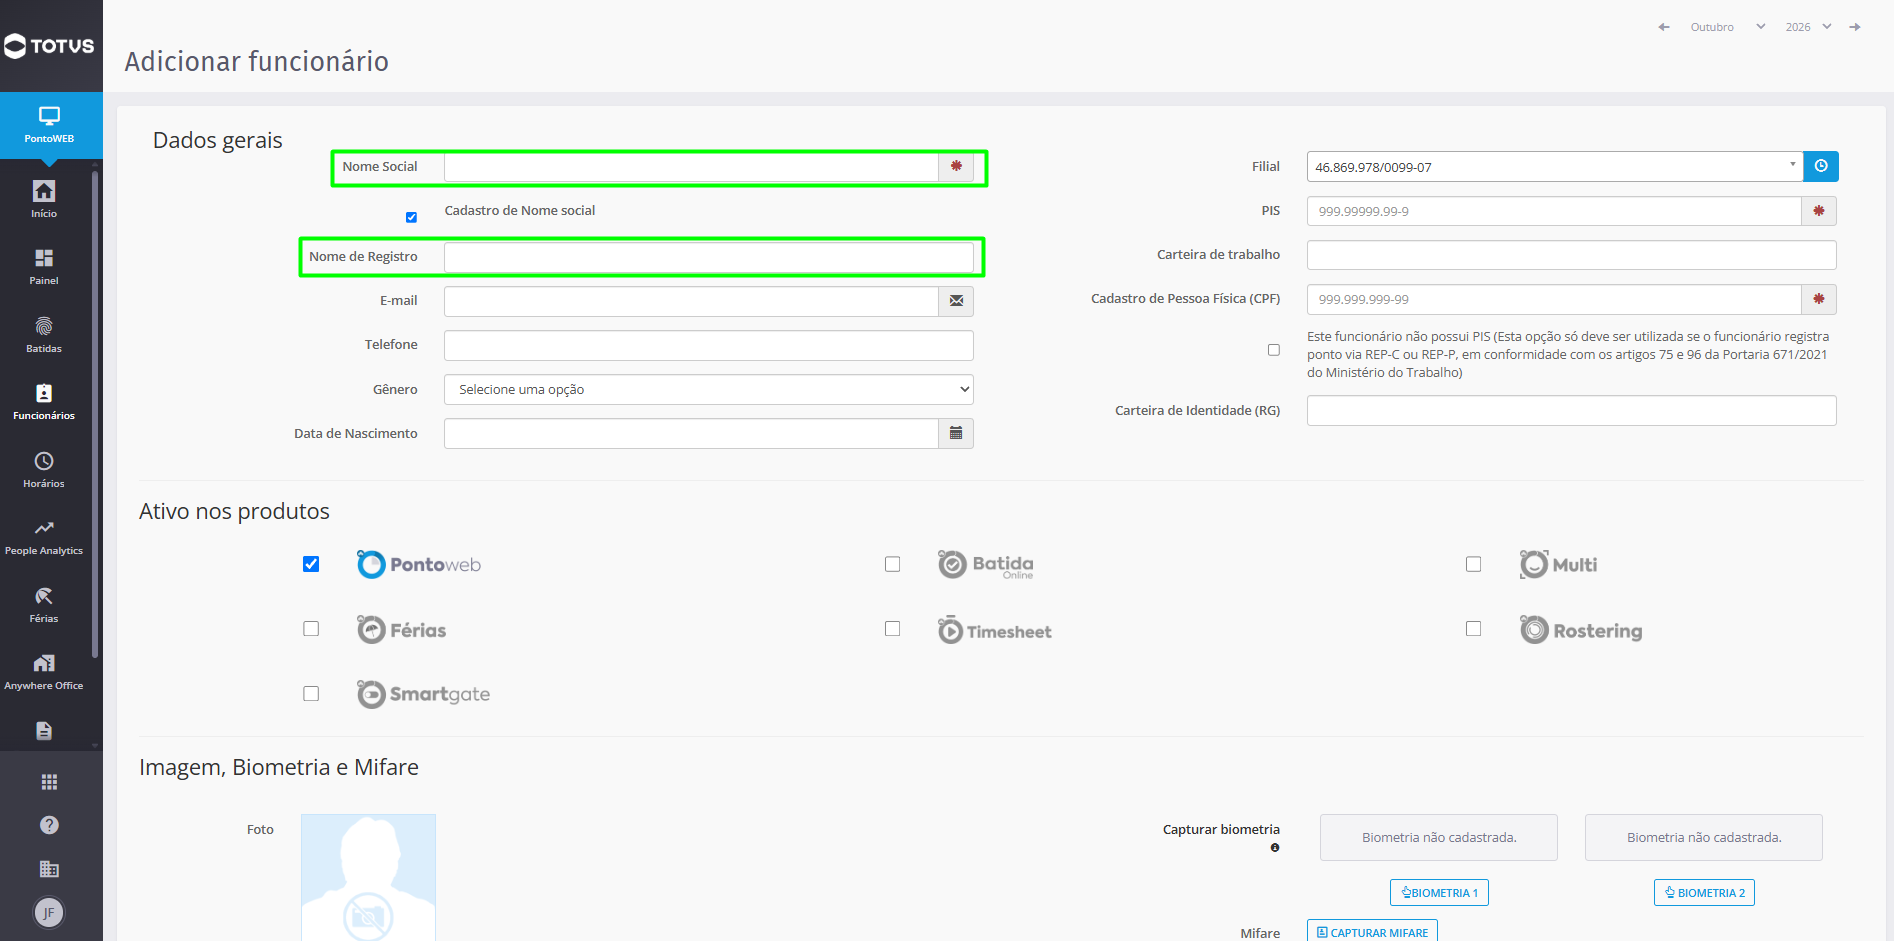
Task: Click the Telefone input field
Action: [709, 345]
